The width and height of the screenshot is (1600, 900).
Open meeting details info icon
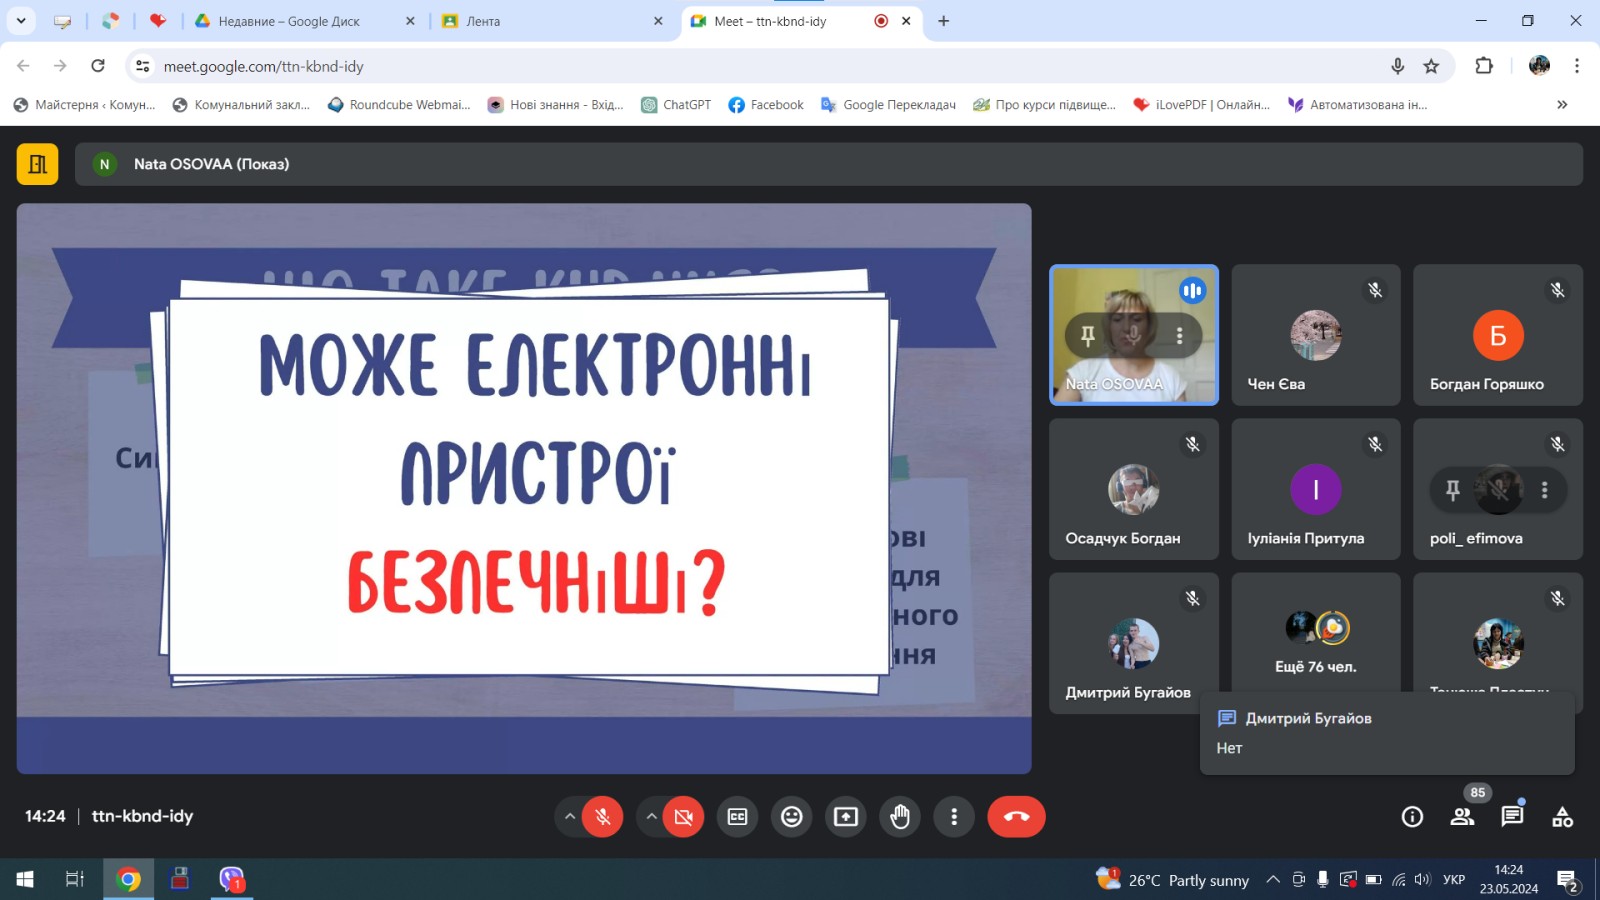[x=1412, y=817]
